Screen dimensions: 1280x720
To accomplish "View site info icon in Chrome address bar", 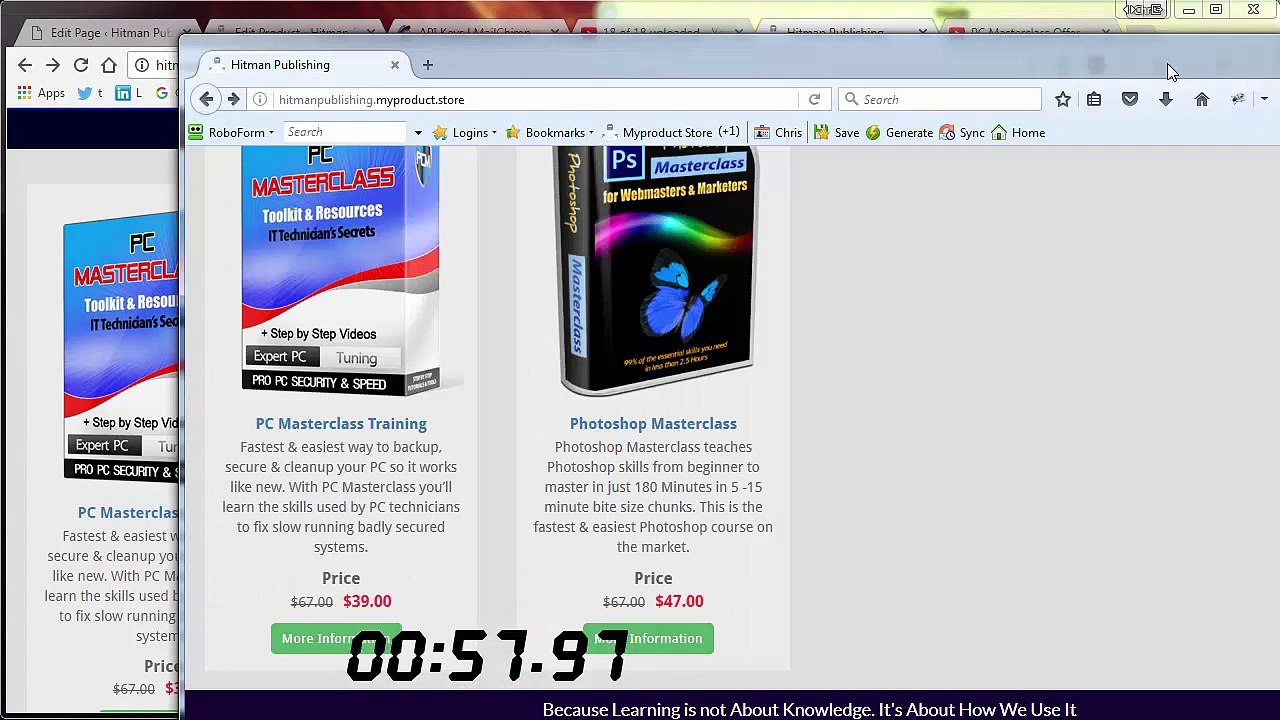I will (143, 65).
